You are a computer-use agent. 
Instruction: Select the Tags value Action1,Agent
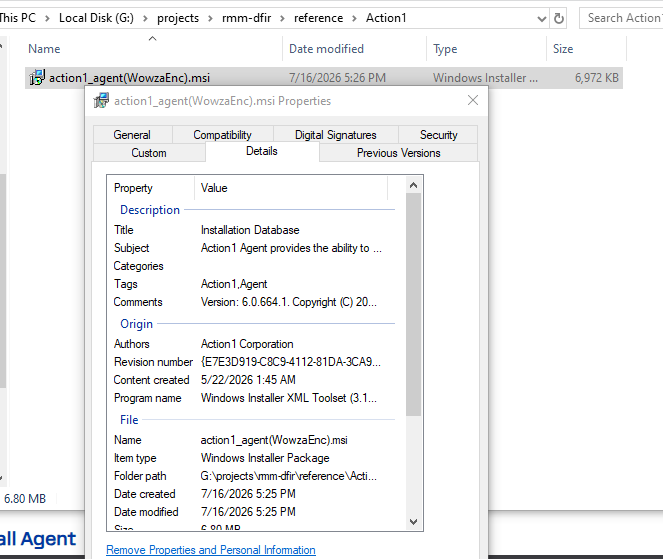234,284
